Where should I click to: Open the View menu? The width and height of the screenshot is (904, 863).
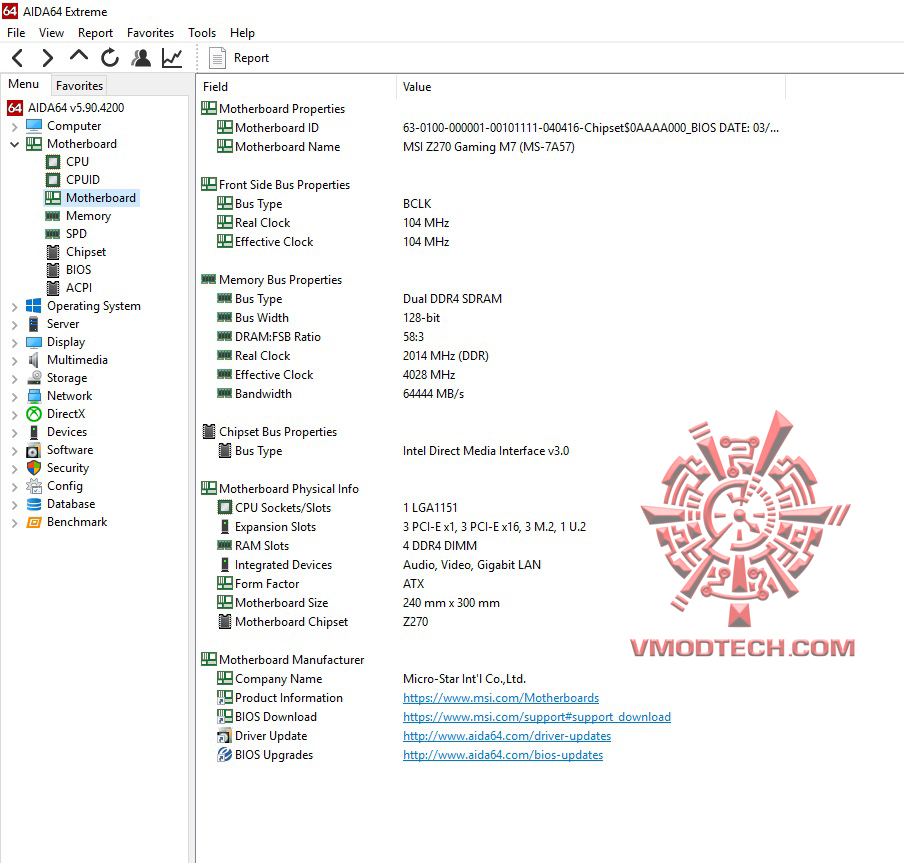(x=51, y=33)
